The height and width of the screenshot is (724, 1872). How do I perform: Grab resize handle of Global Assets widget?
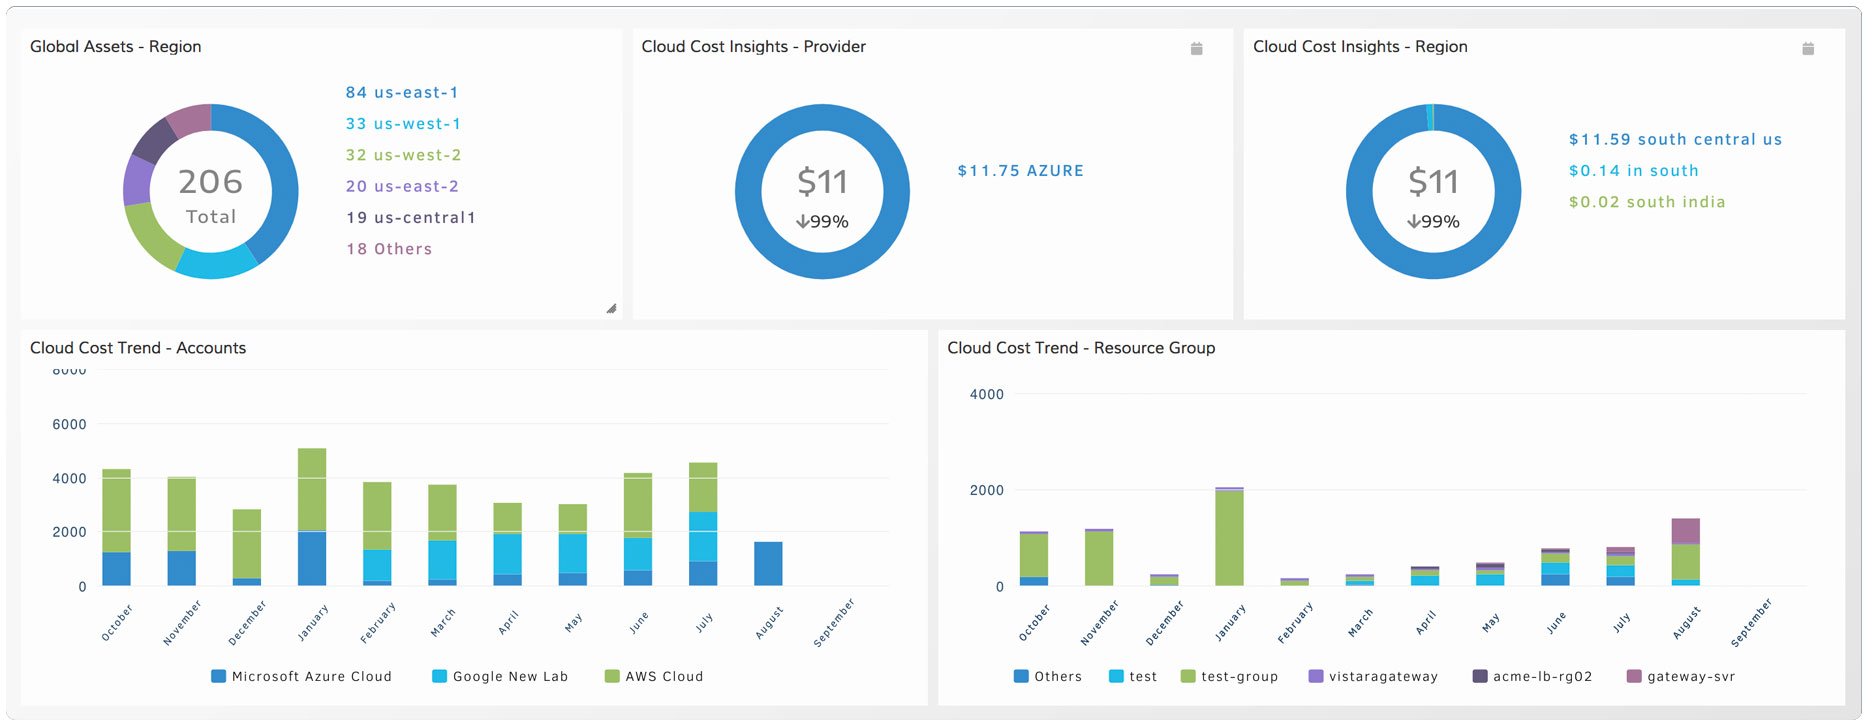coord(611,308)
